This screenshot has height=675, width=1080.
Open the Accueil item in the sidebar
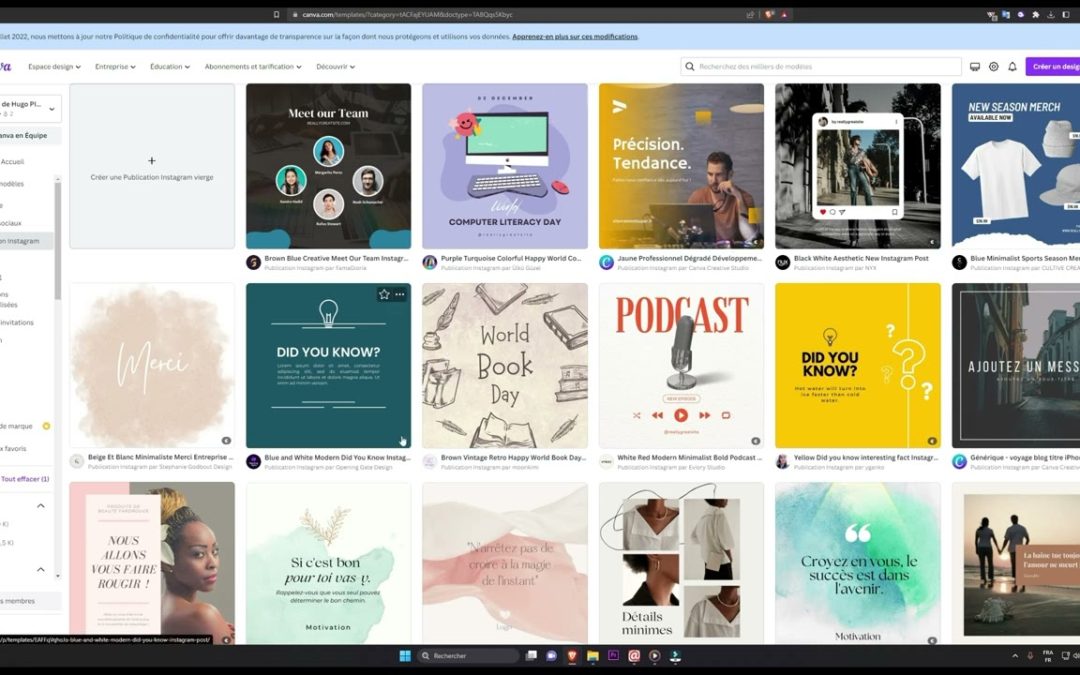[x=13, y=162]
